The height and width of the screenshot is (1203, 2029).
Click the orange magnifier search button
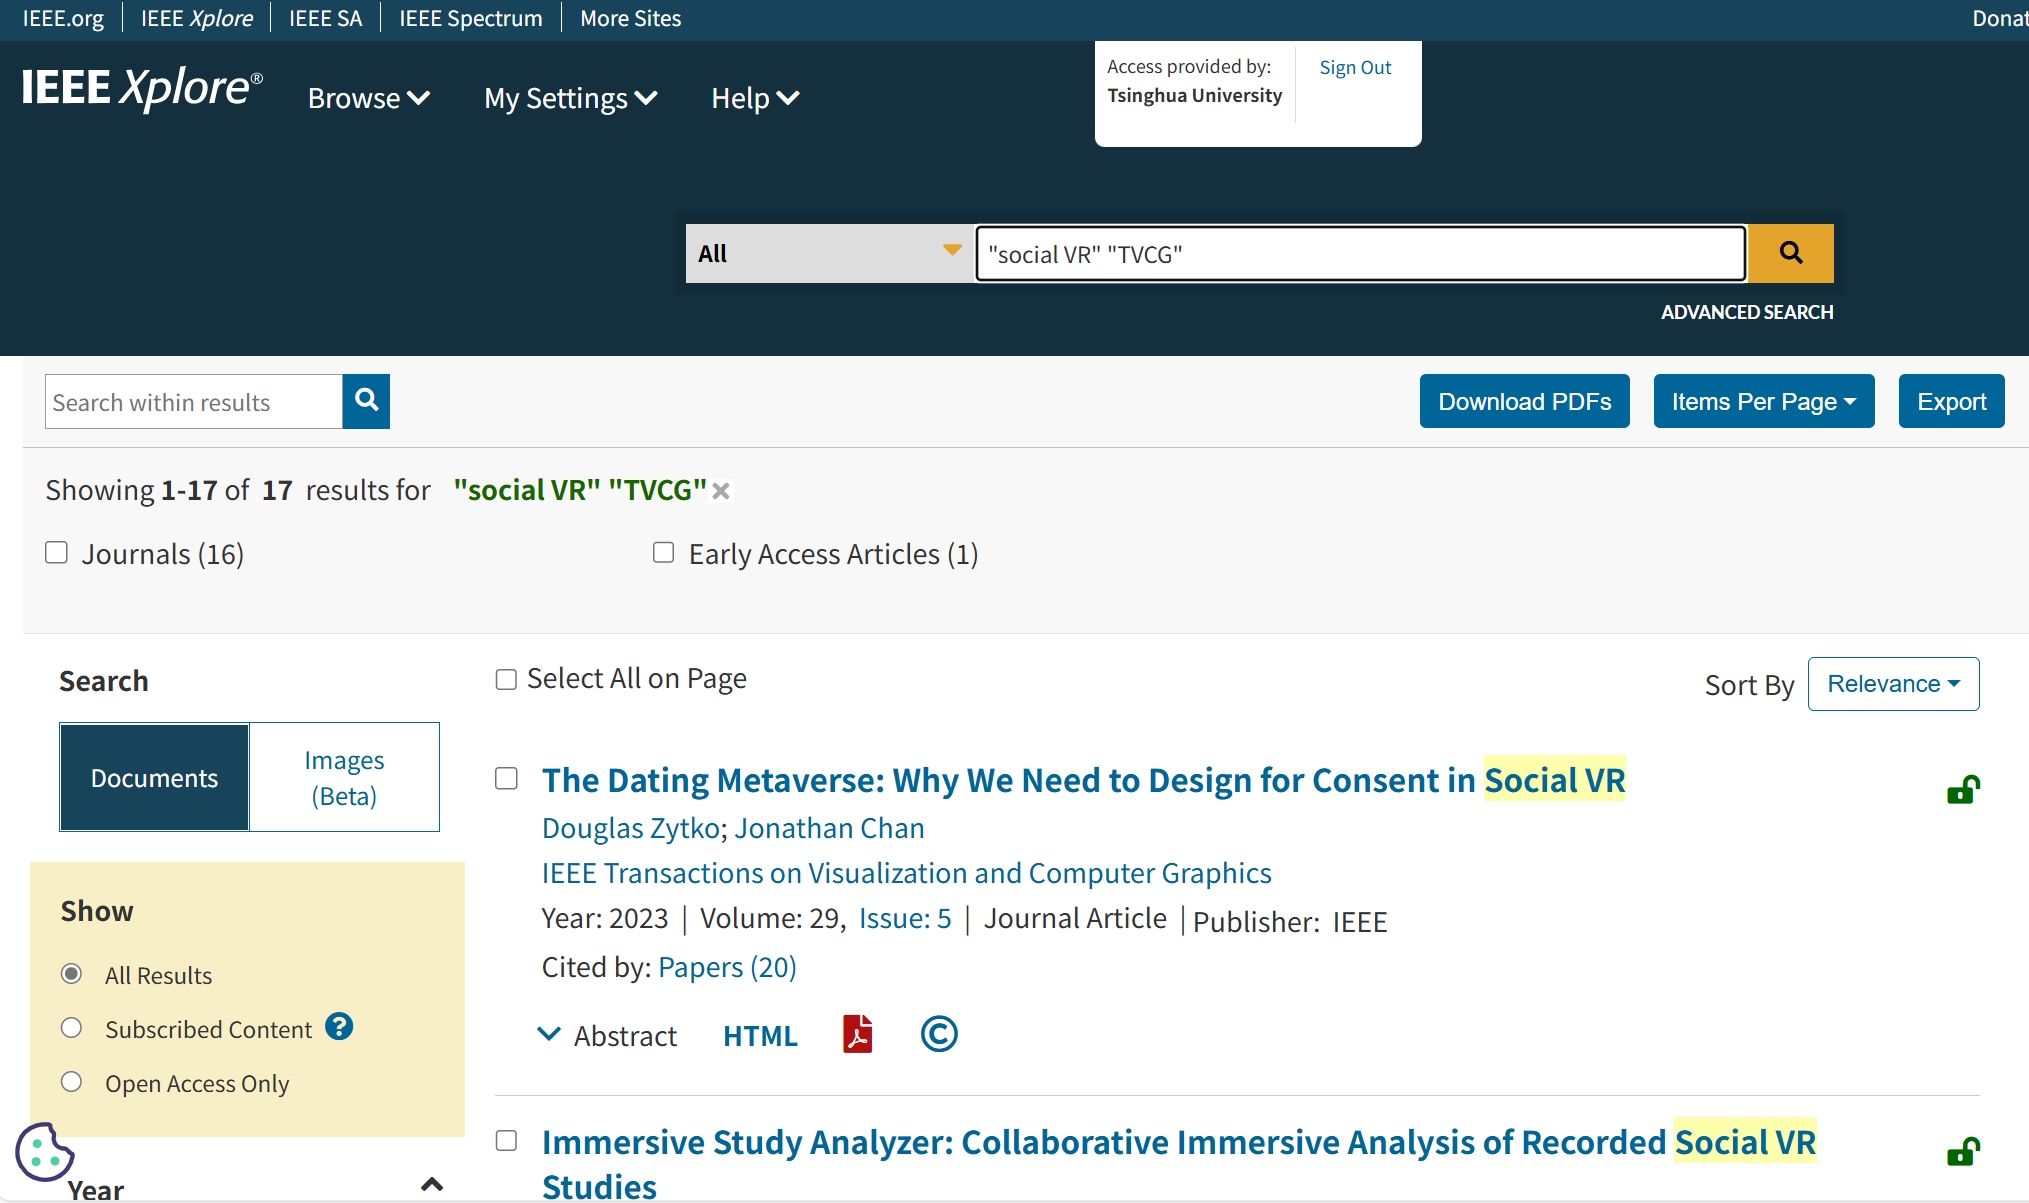tap(1790, 253)
